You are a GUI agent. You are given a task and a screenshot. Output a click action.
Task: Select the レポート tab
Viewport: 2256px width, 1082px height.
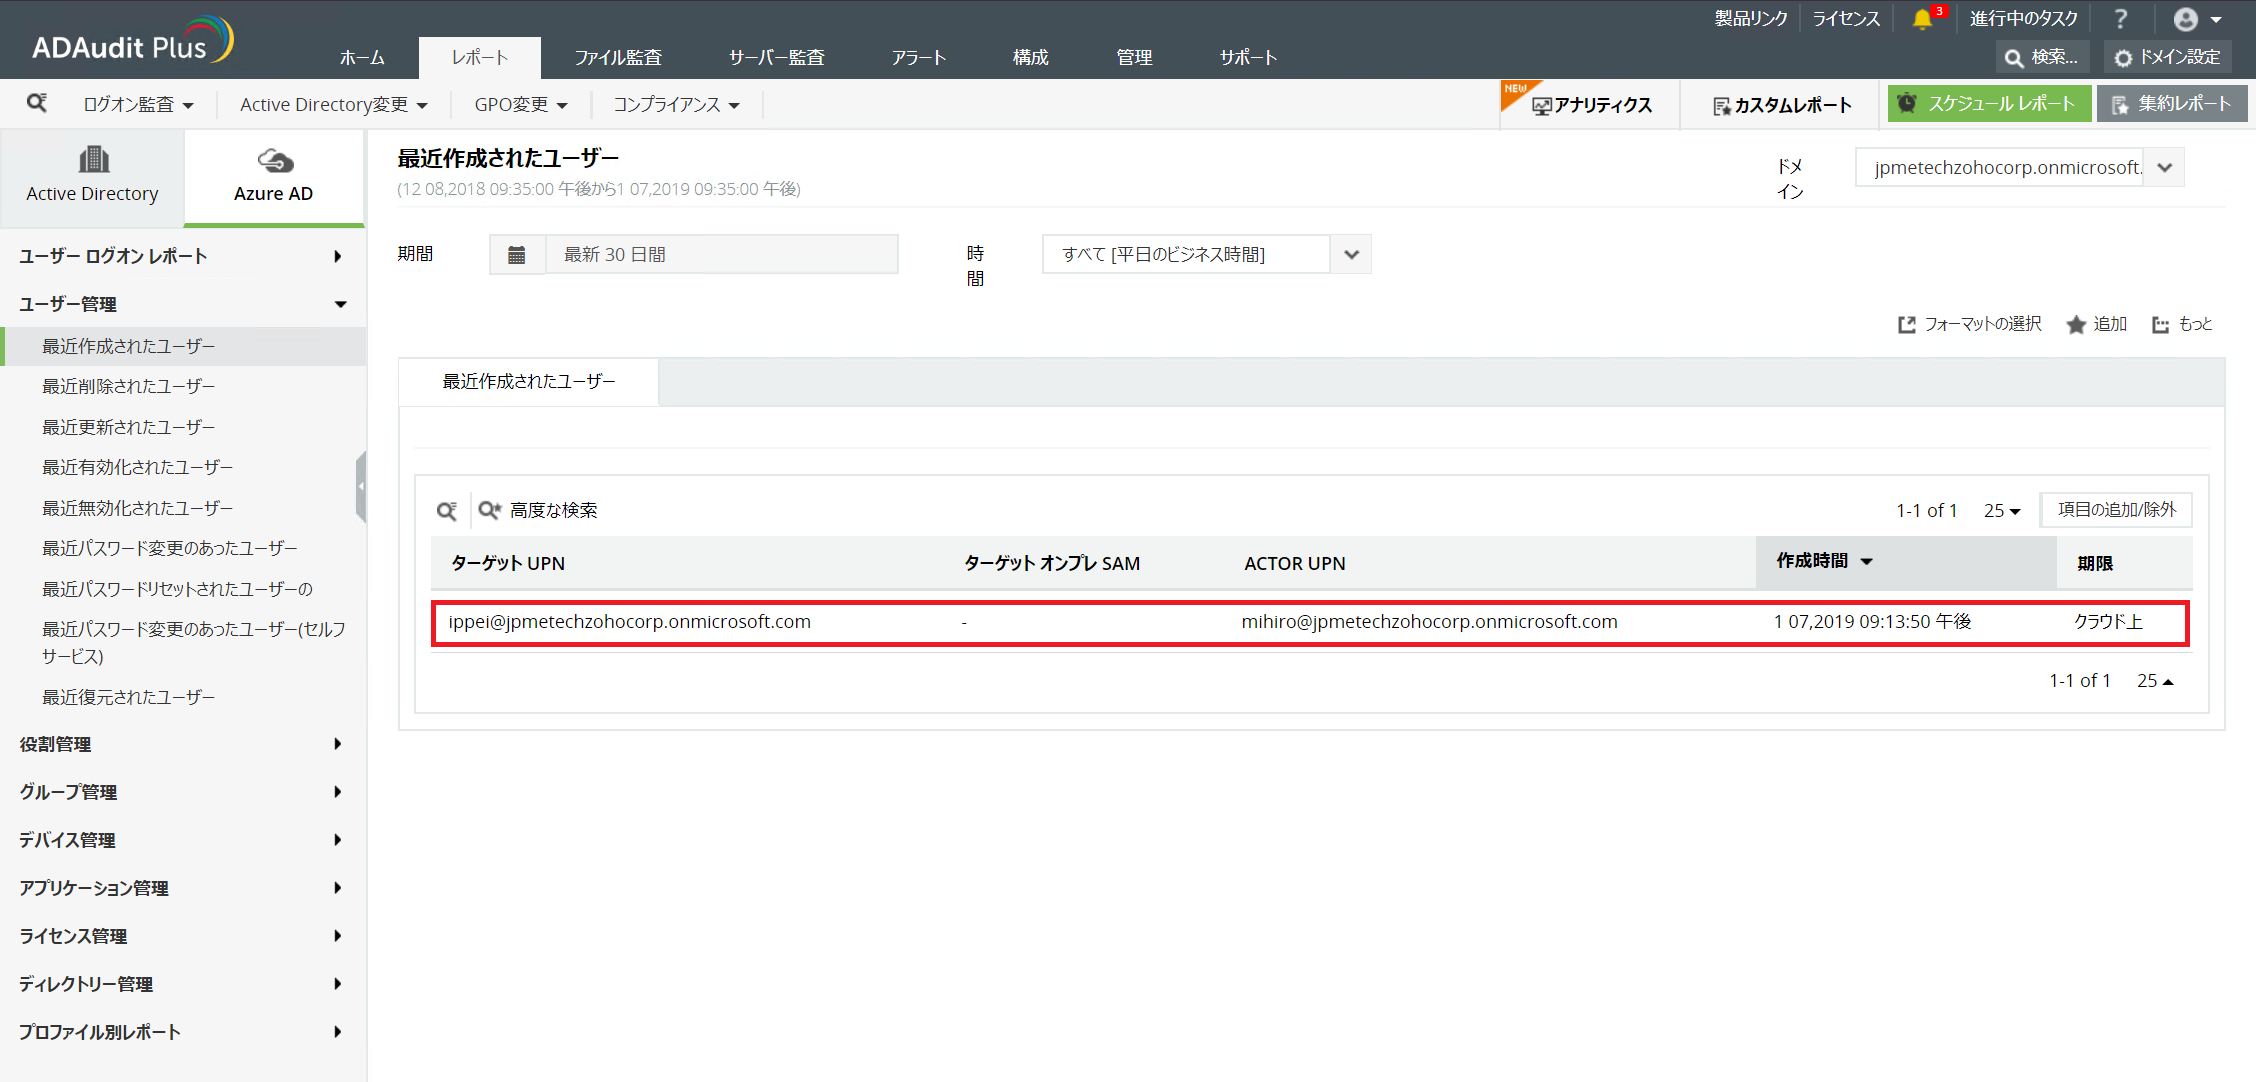point(480,58)
